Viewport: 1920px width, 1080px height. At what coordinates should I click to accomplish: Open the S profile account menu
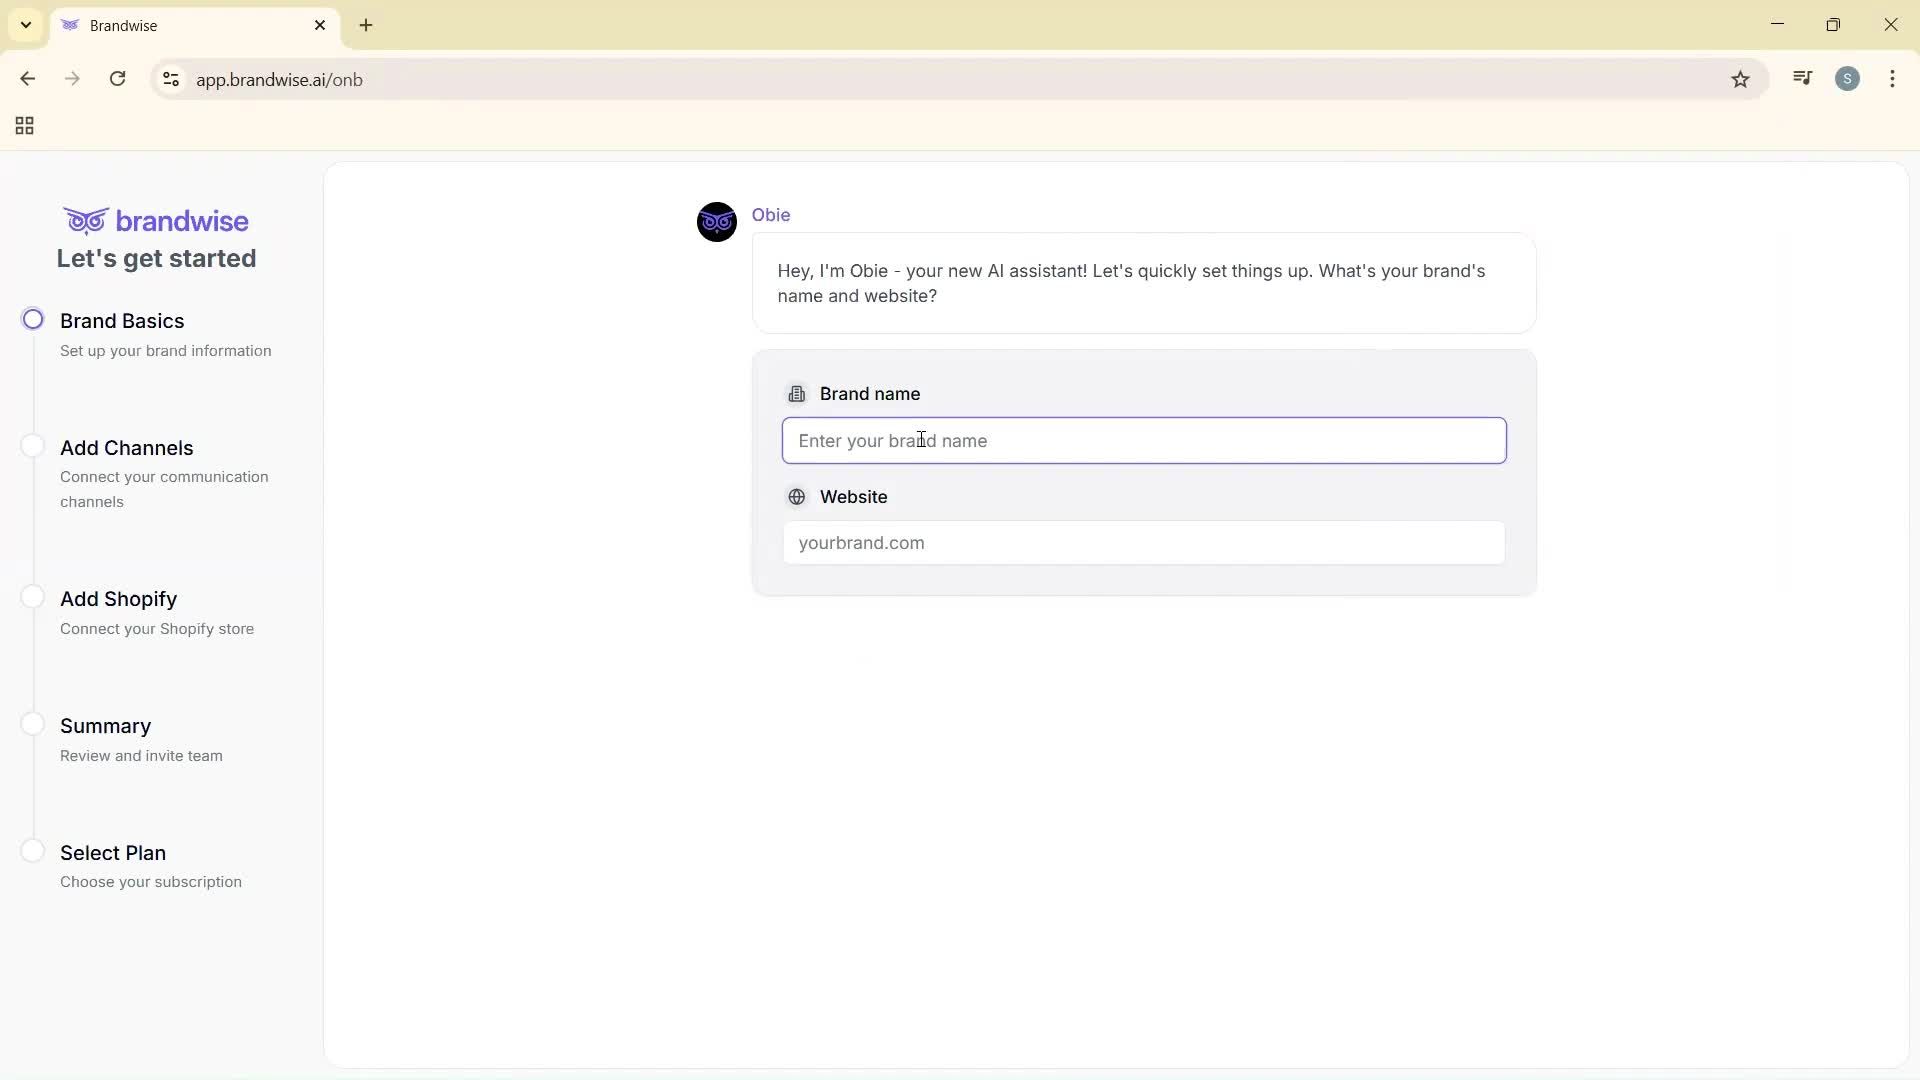[1848, 78]
